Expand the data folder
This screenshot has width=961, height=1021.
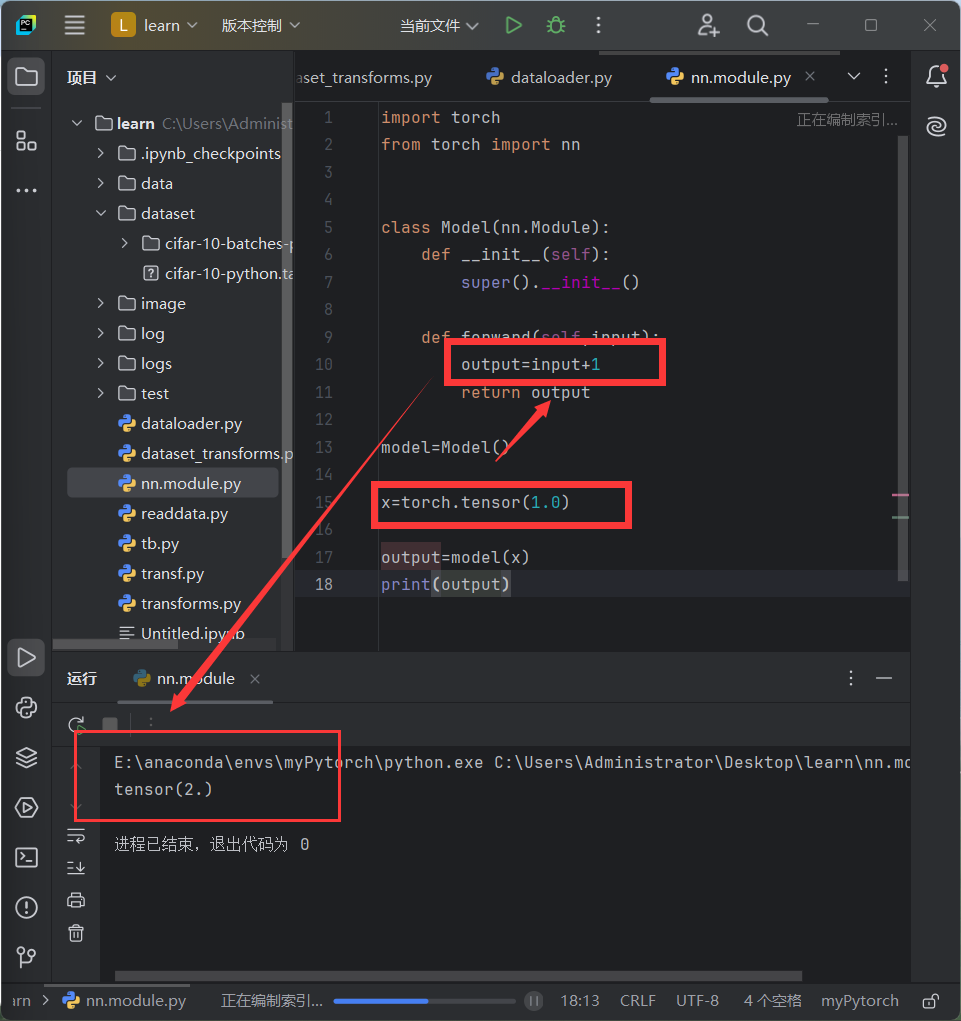click(100, 183)
